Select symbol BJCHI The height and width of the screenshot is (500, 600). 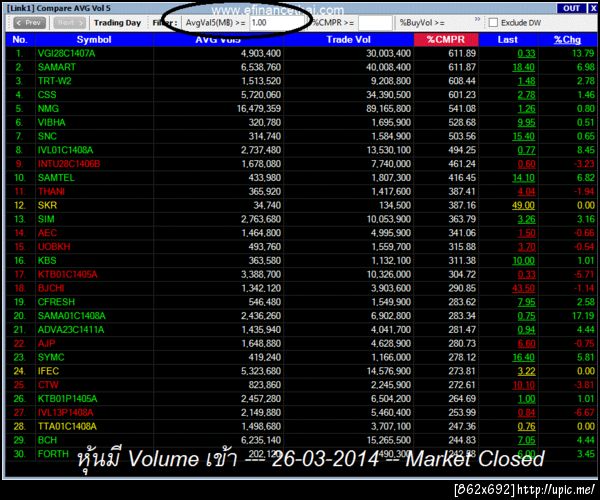point(51,288)
